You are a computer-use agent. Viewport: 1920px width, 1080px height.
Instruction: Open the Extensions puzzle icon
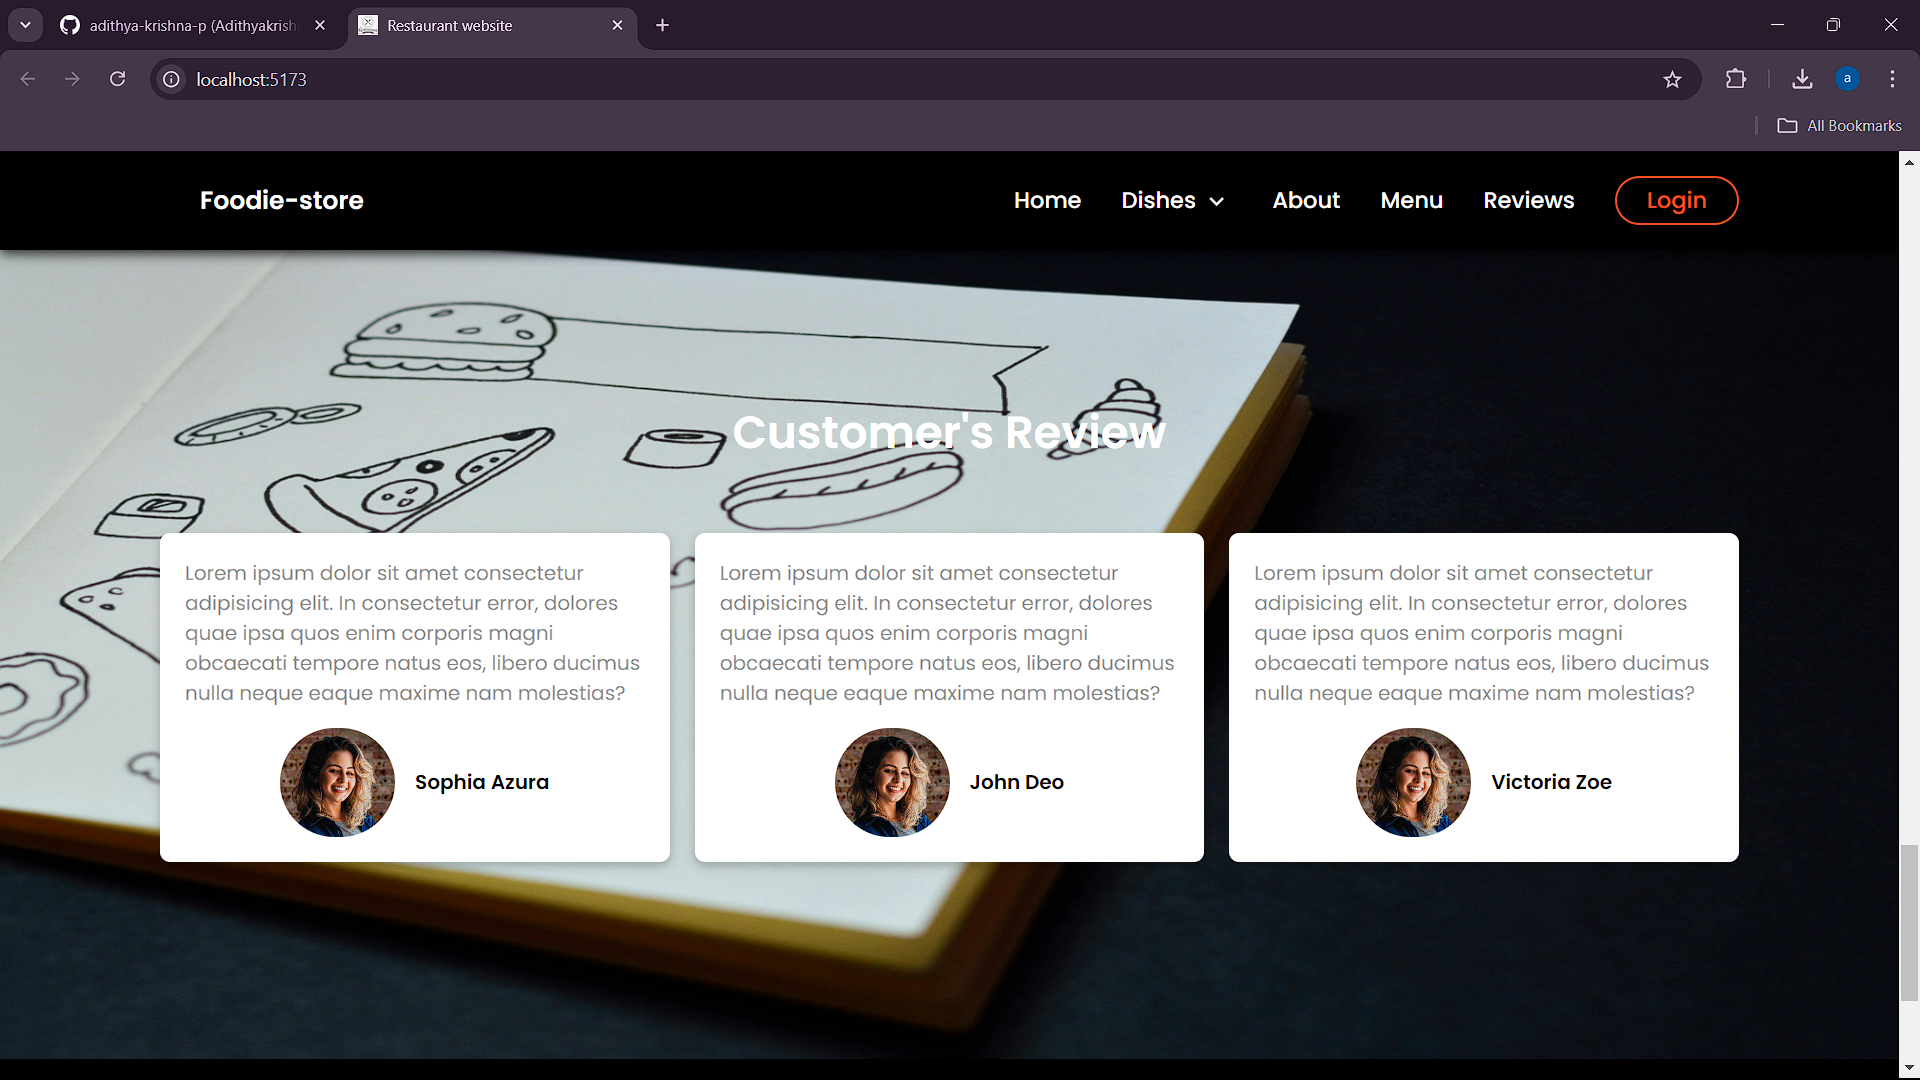pyautogui.click(x=1736, y=79)
